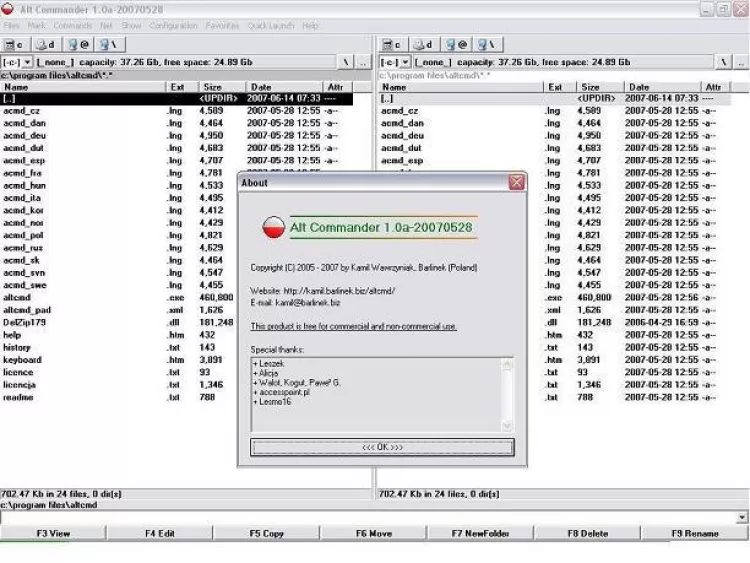Go to parent directory in right panel

click(x=741, y=62)
